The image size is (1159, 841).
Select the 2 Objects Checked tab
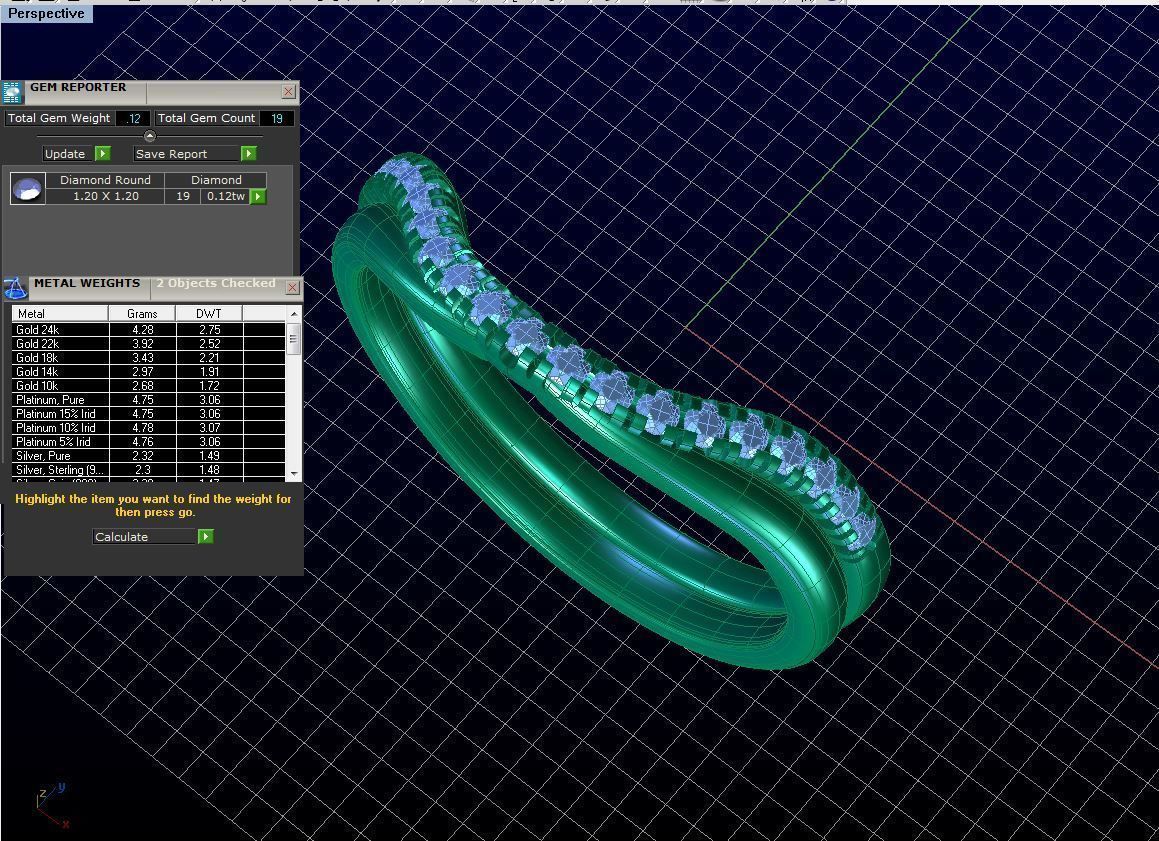[216, 284]
